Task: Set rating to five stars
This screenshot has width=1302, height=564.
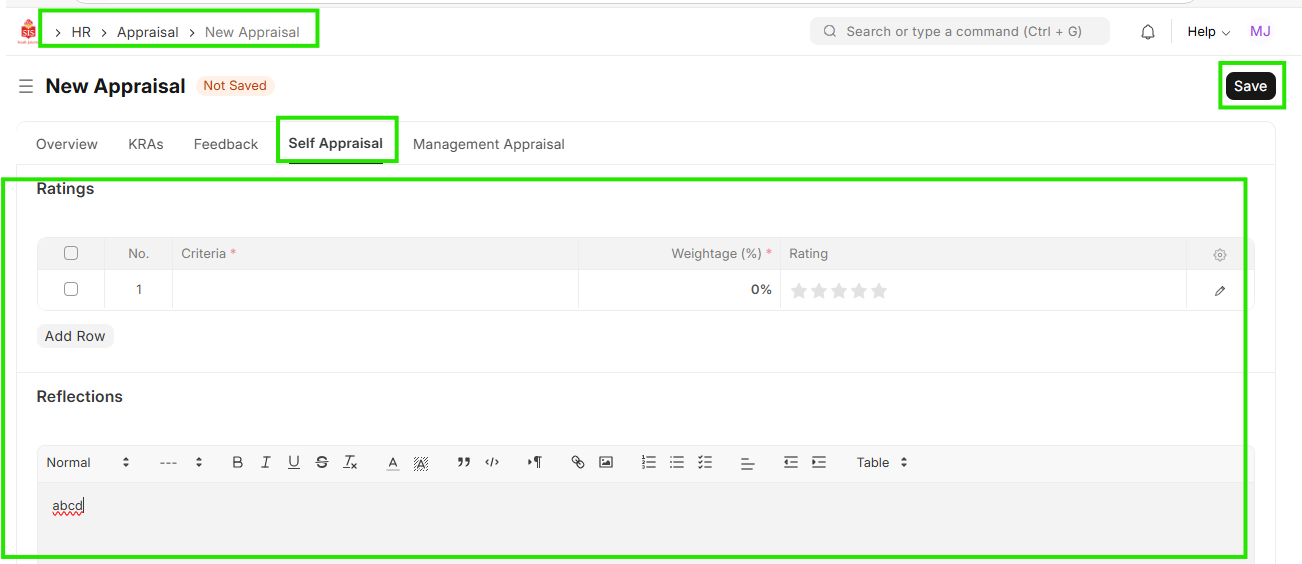Action: pyautogui.click(x=879, y=291)
